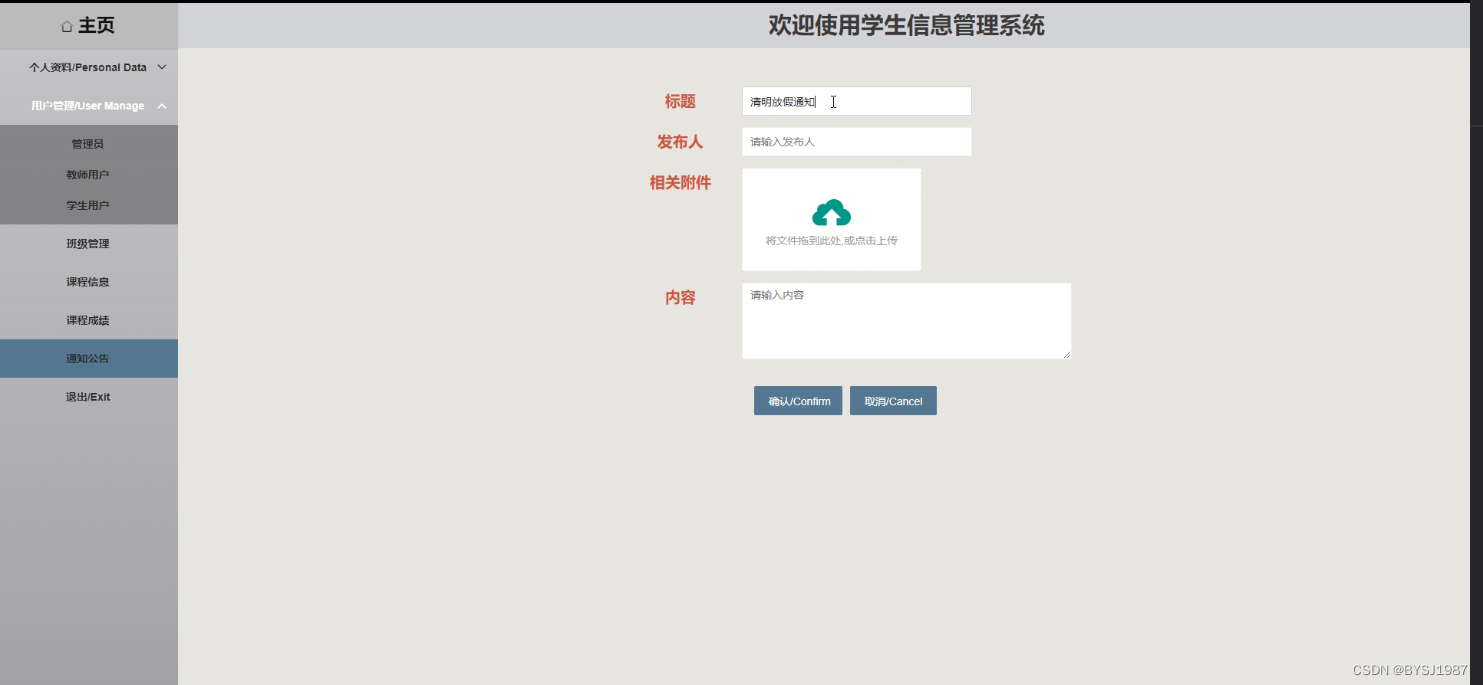The height and width of the screenshot is (685, 1483).
Task: Select 管理员 submenu item
Action: 88,144
